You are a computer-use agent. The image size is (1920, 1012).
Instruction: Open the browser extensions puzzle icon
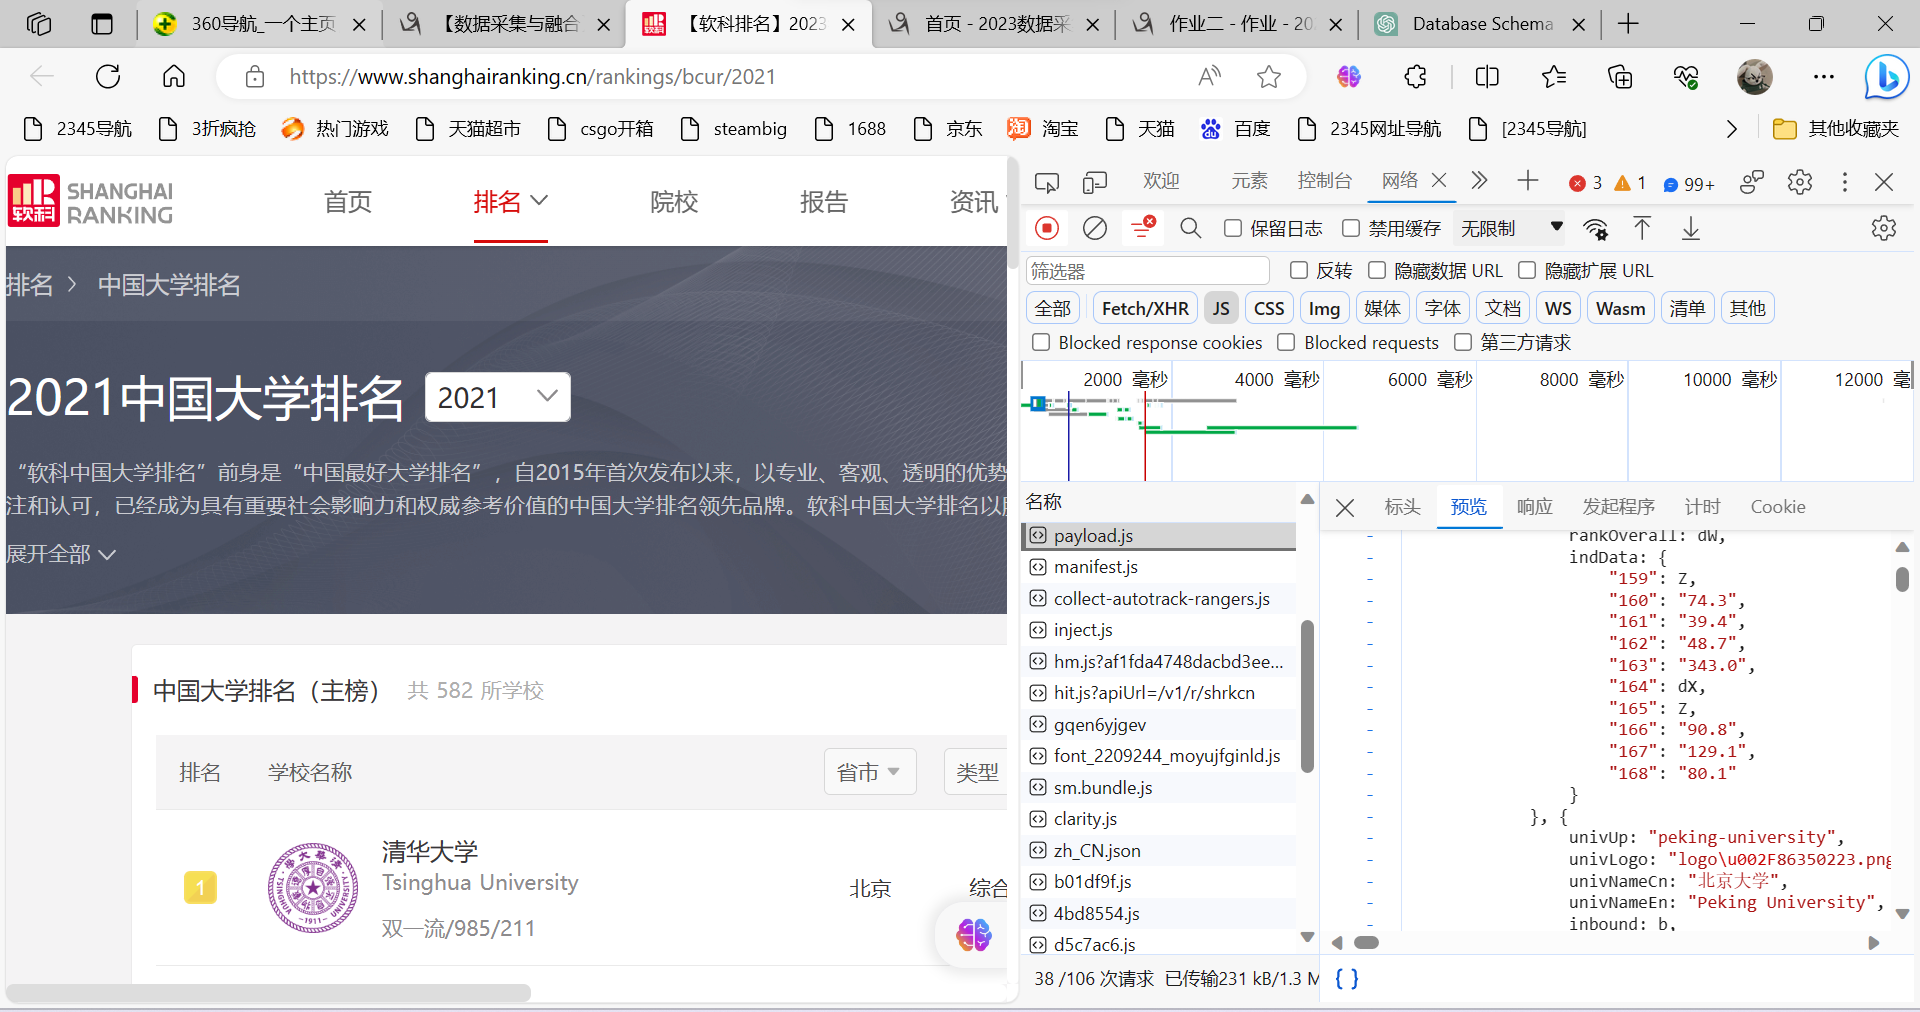1415,76
